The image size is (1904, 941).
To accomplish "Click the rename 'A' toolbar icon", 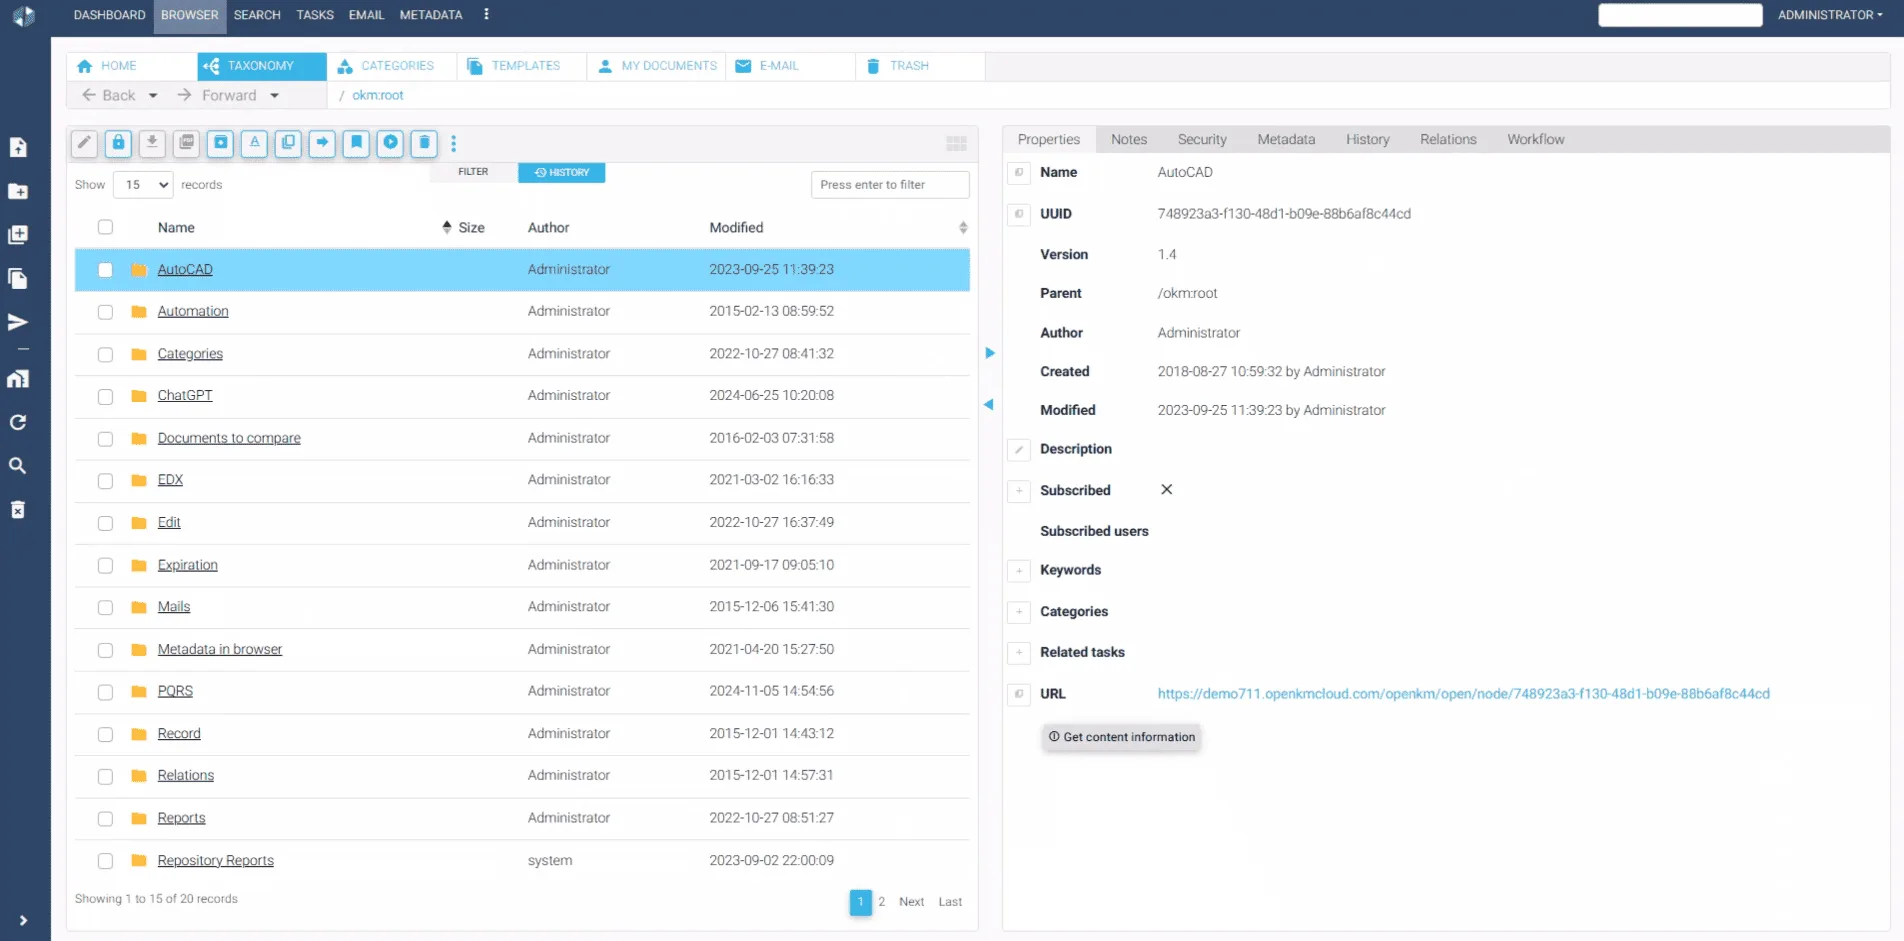I will 254,143.
